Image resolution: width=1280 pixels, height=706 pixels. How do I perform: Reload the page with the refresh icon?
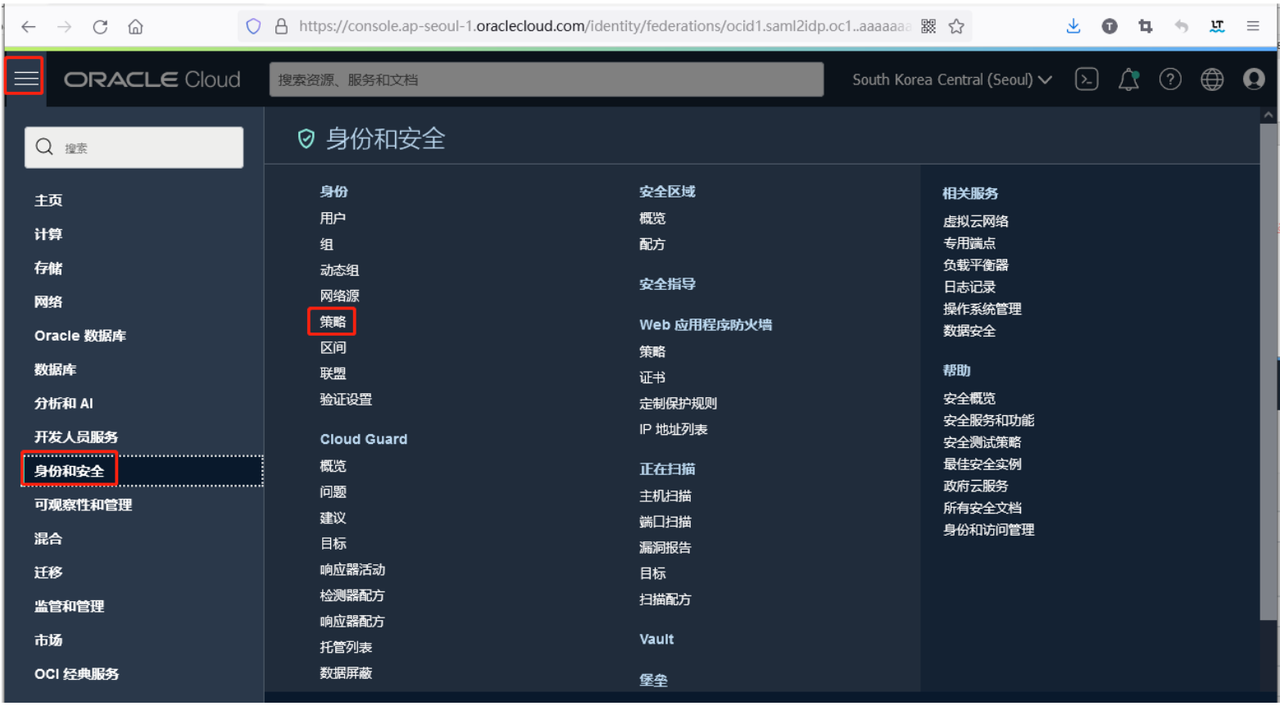100,27
